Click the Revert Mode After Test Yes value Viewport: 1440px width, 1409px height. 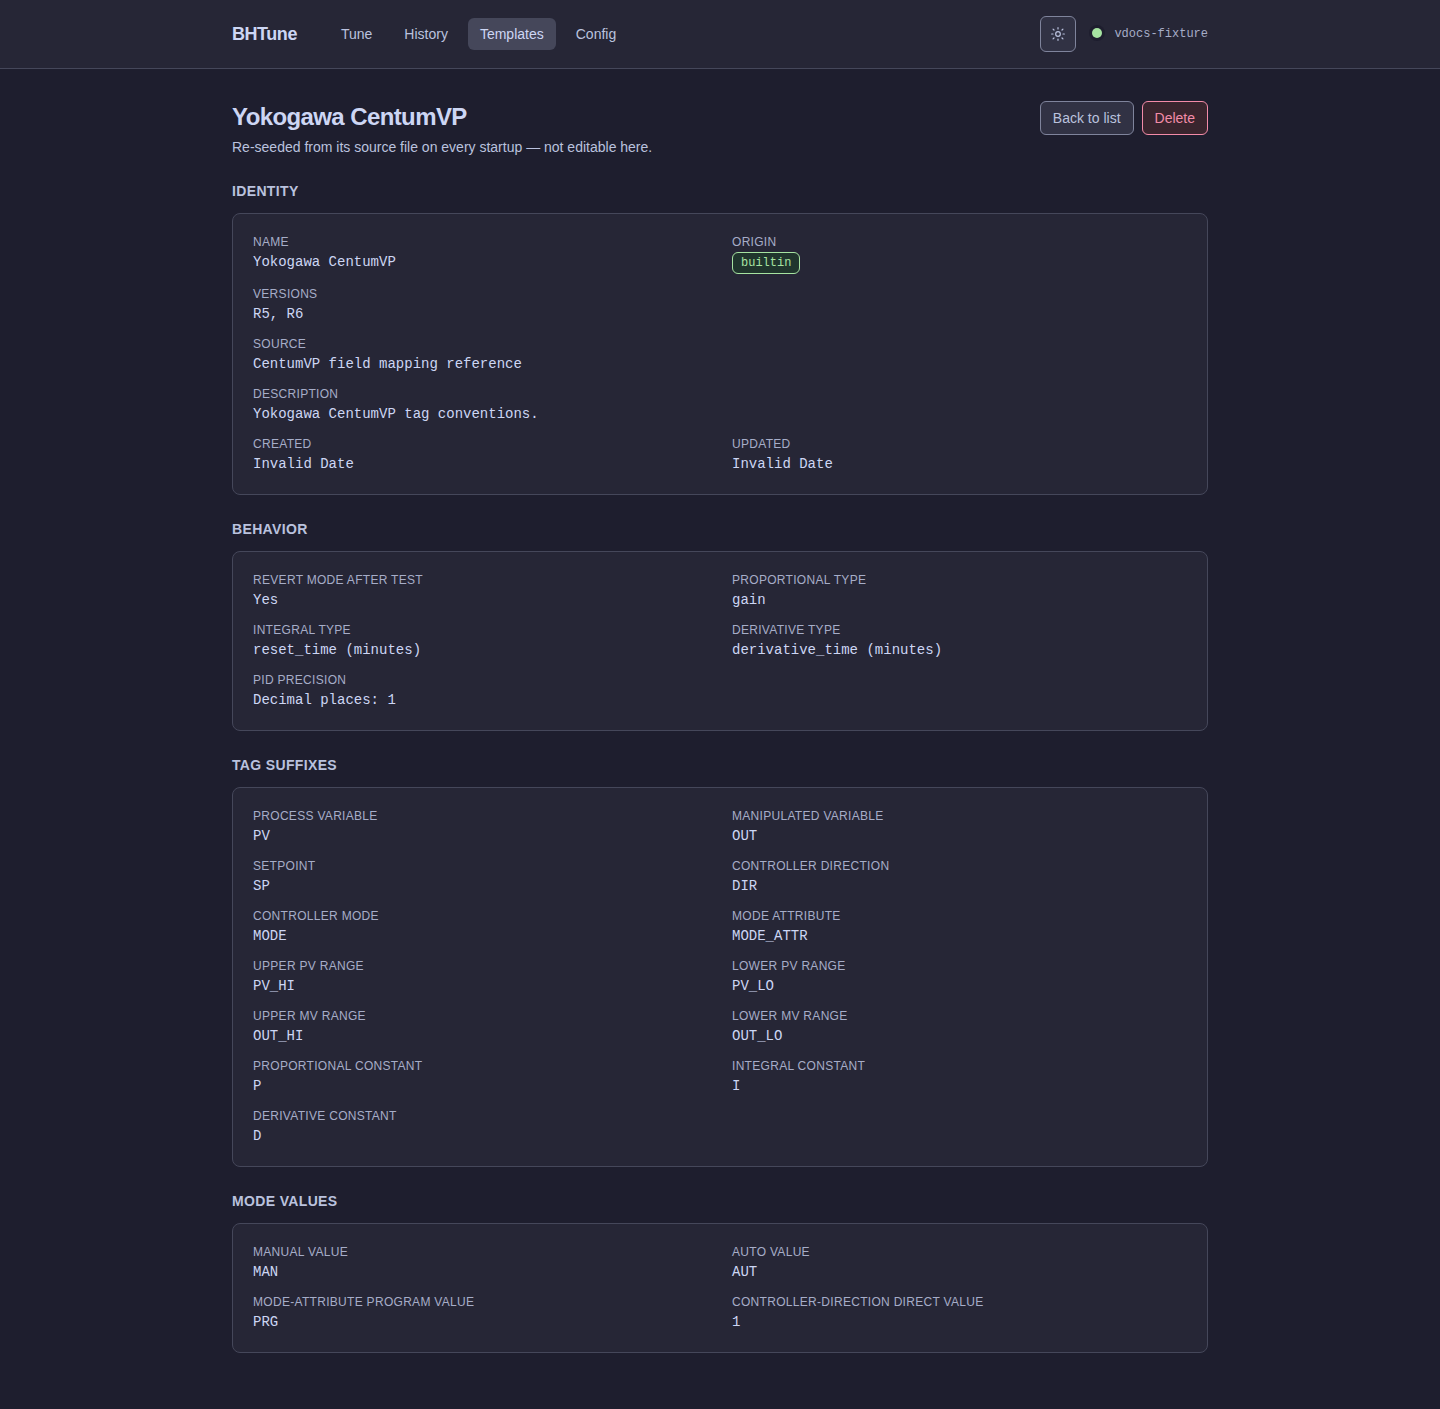coord(265,600)
